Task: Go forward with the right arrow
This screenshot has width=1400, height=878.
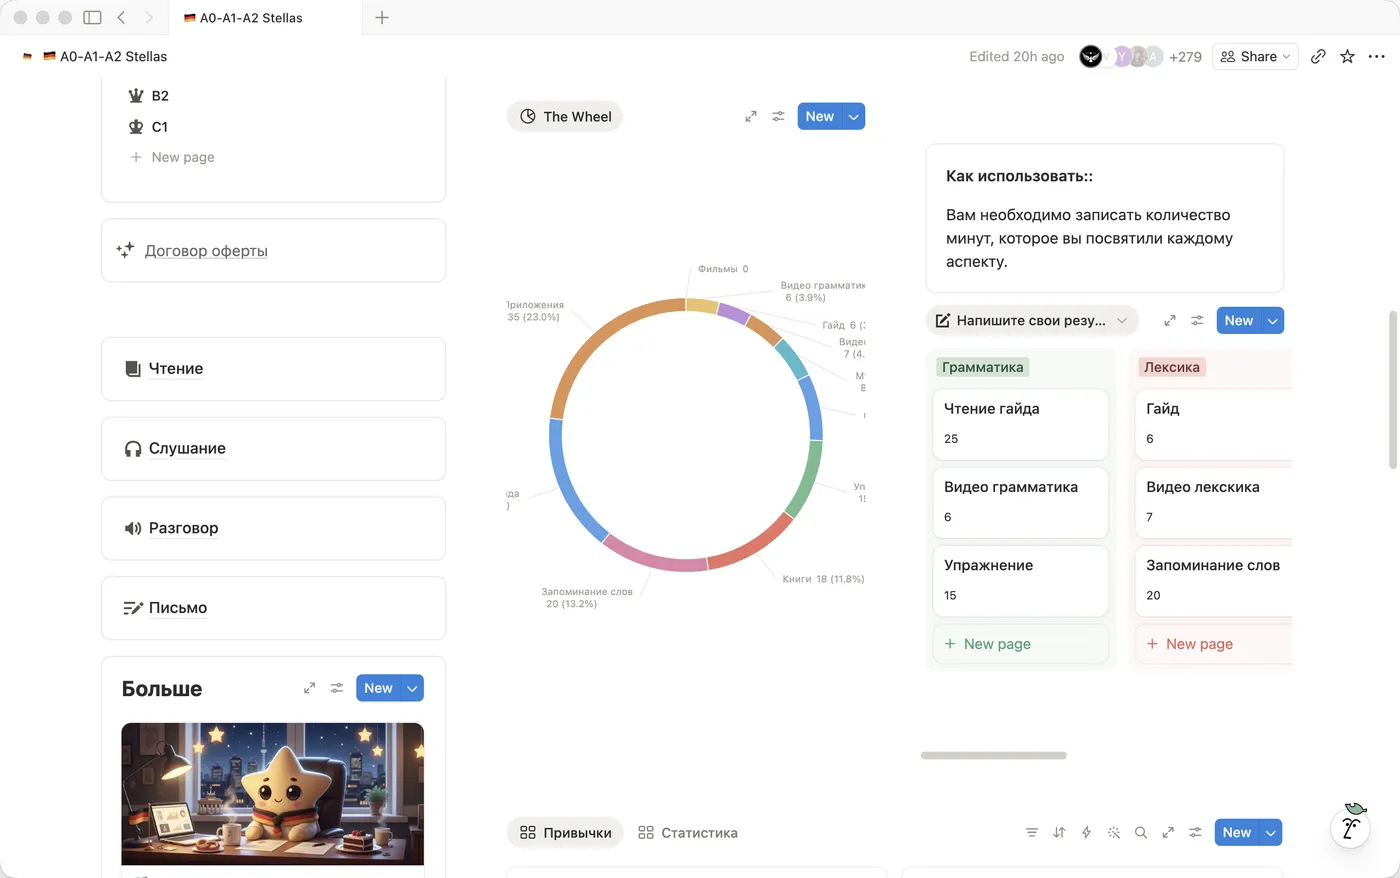Action: 149,17
